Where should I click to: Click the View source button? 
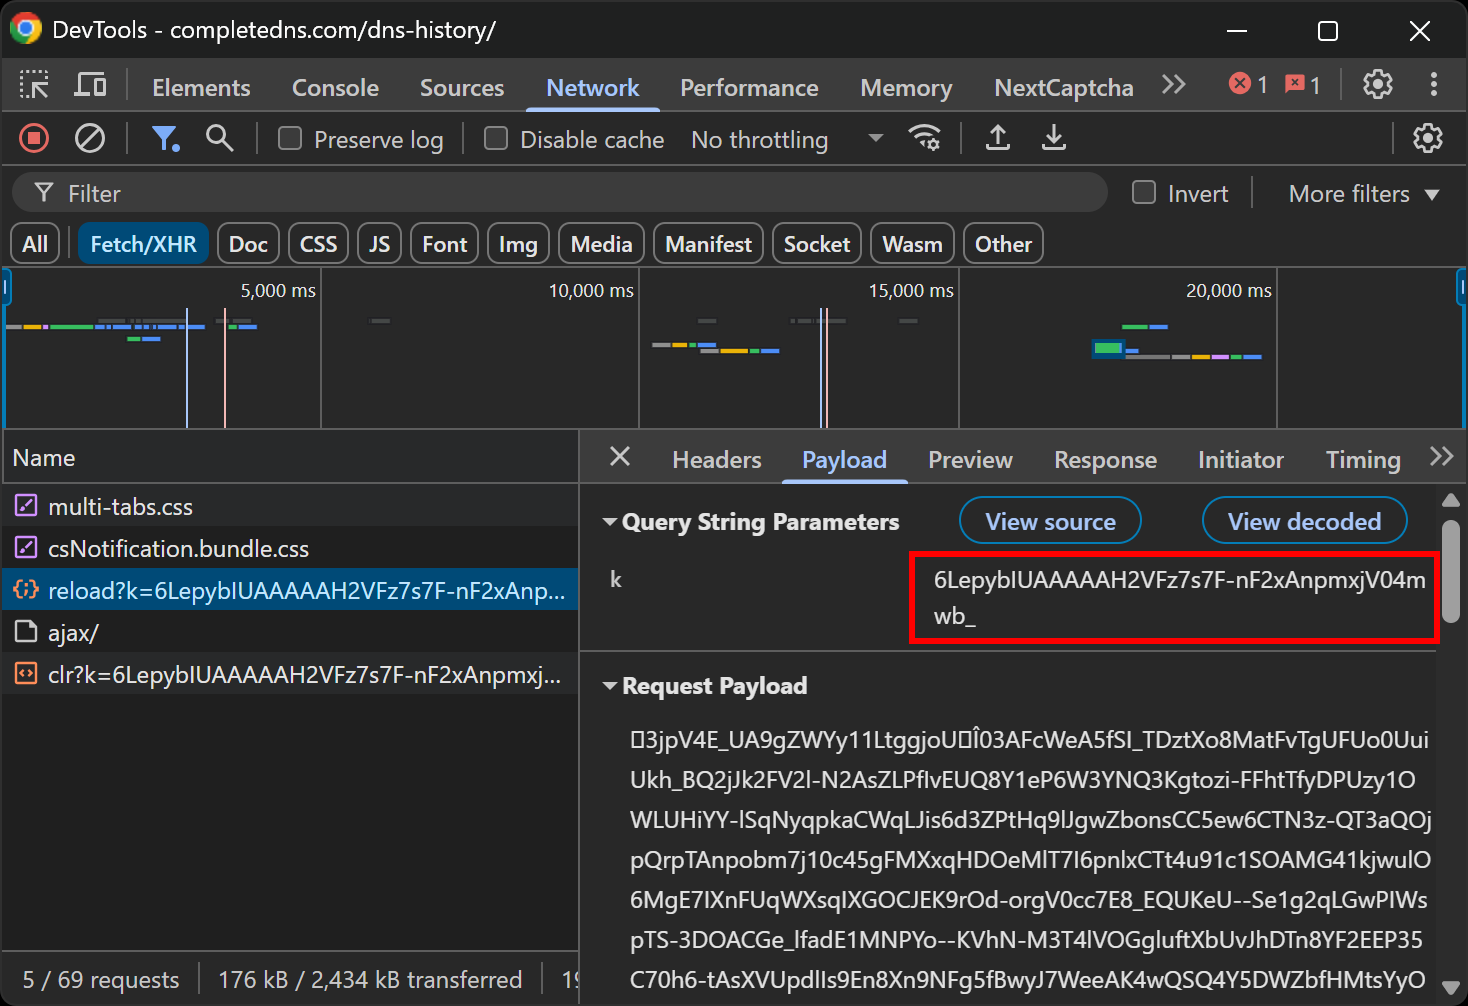[x=1050, y=521]
